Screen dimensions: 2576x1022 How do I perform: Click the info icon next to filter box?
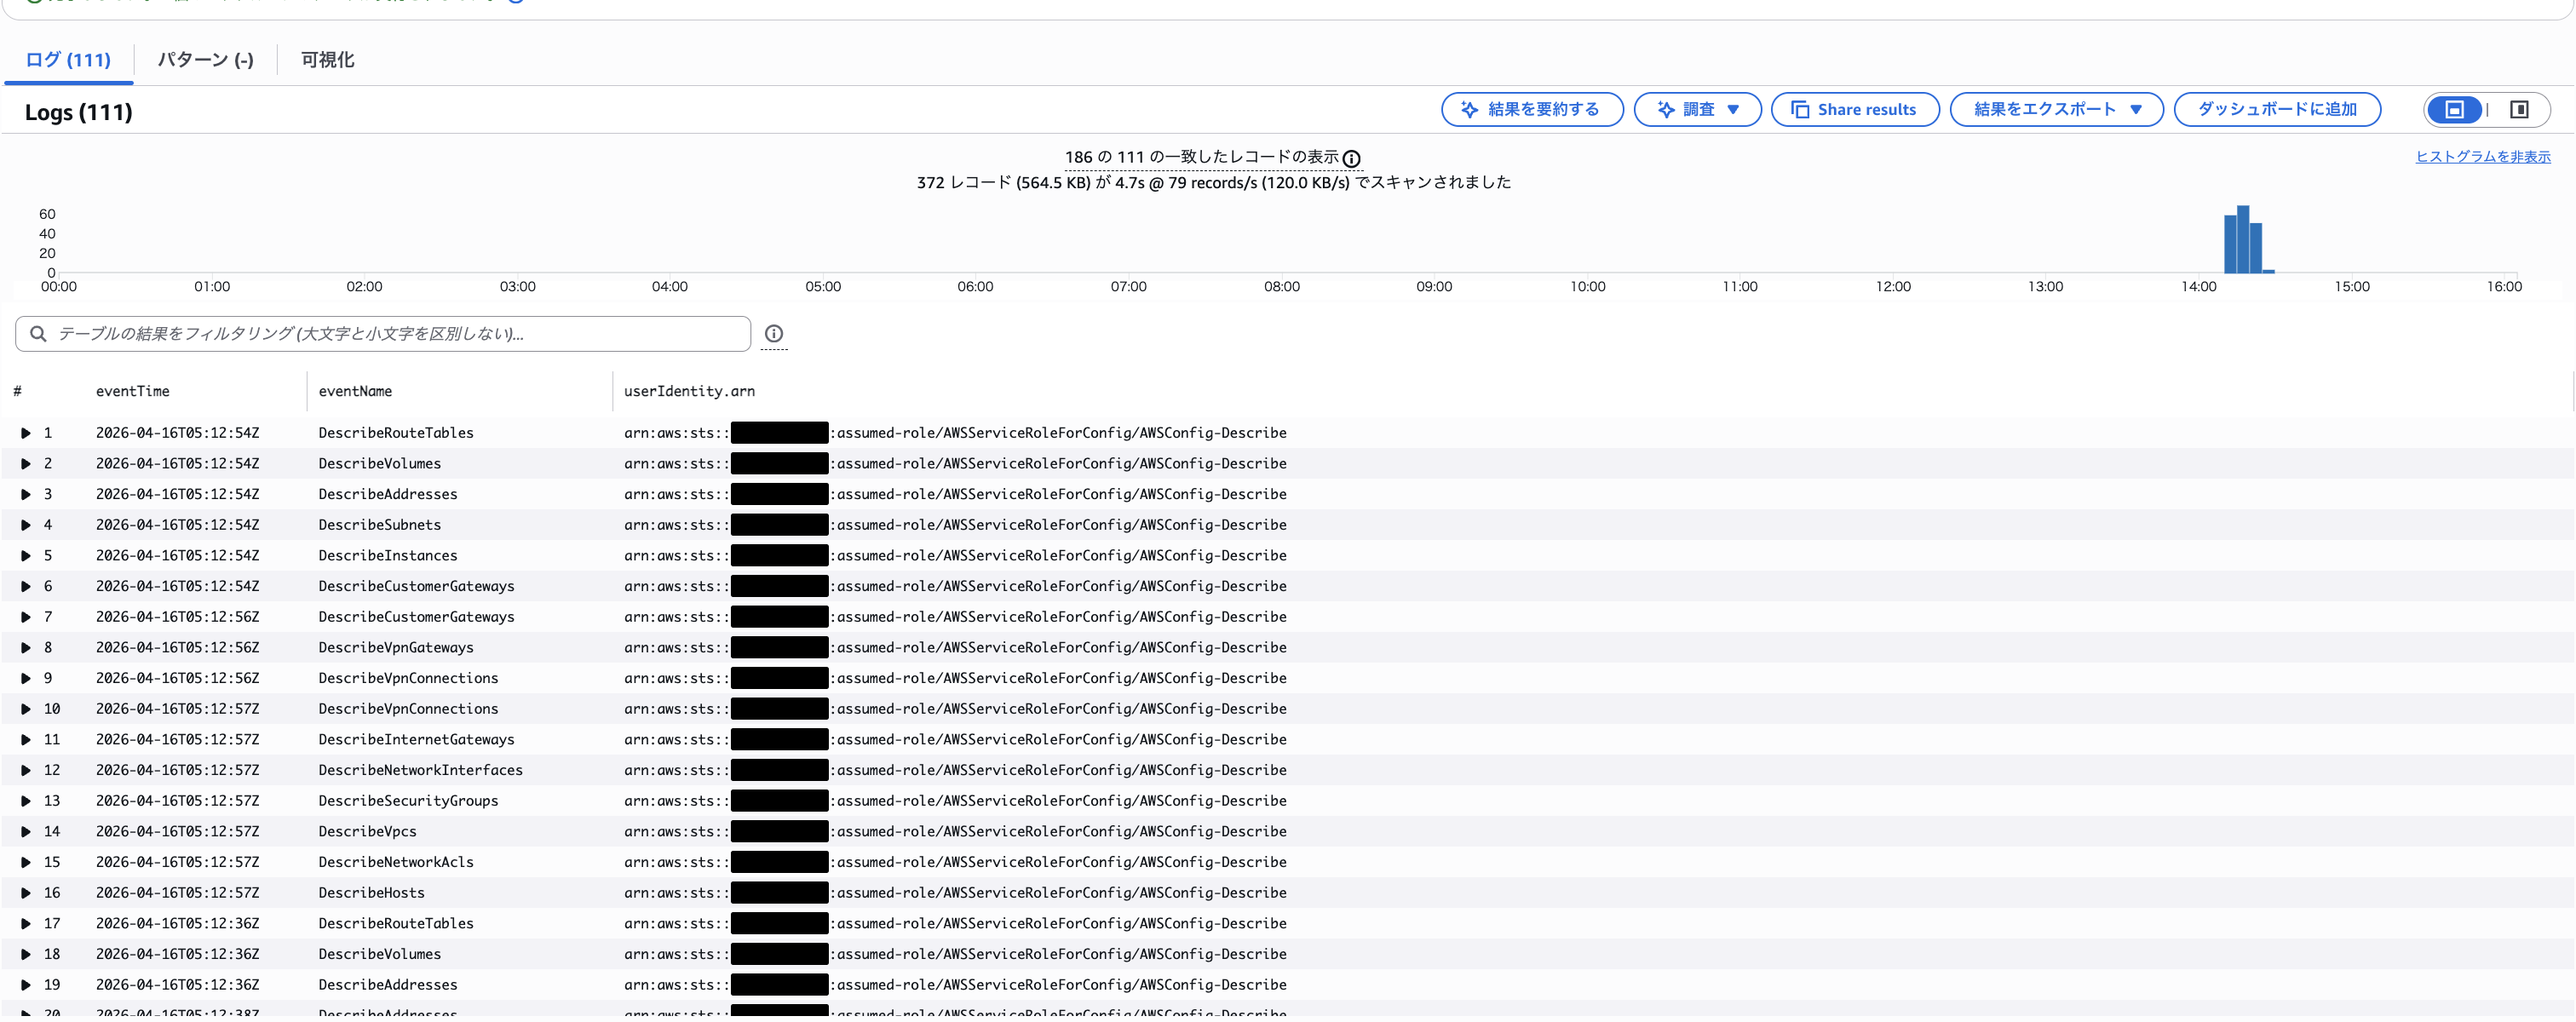click(x=774, y=334)
